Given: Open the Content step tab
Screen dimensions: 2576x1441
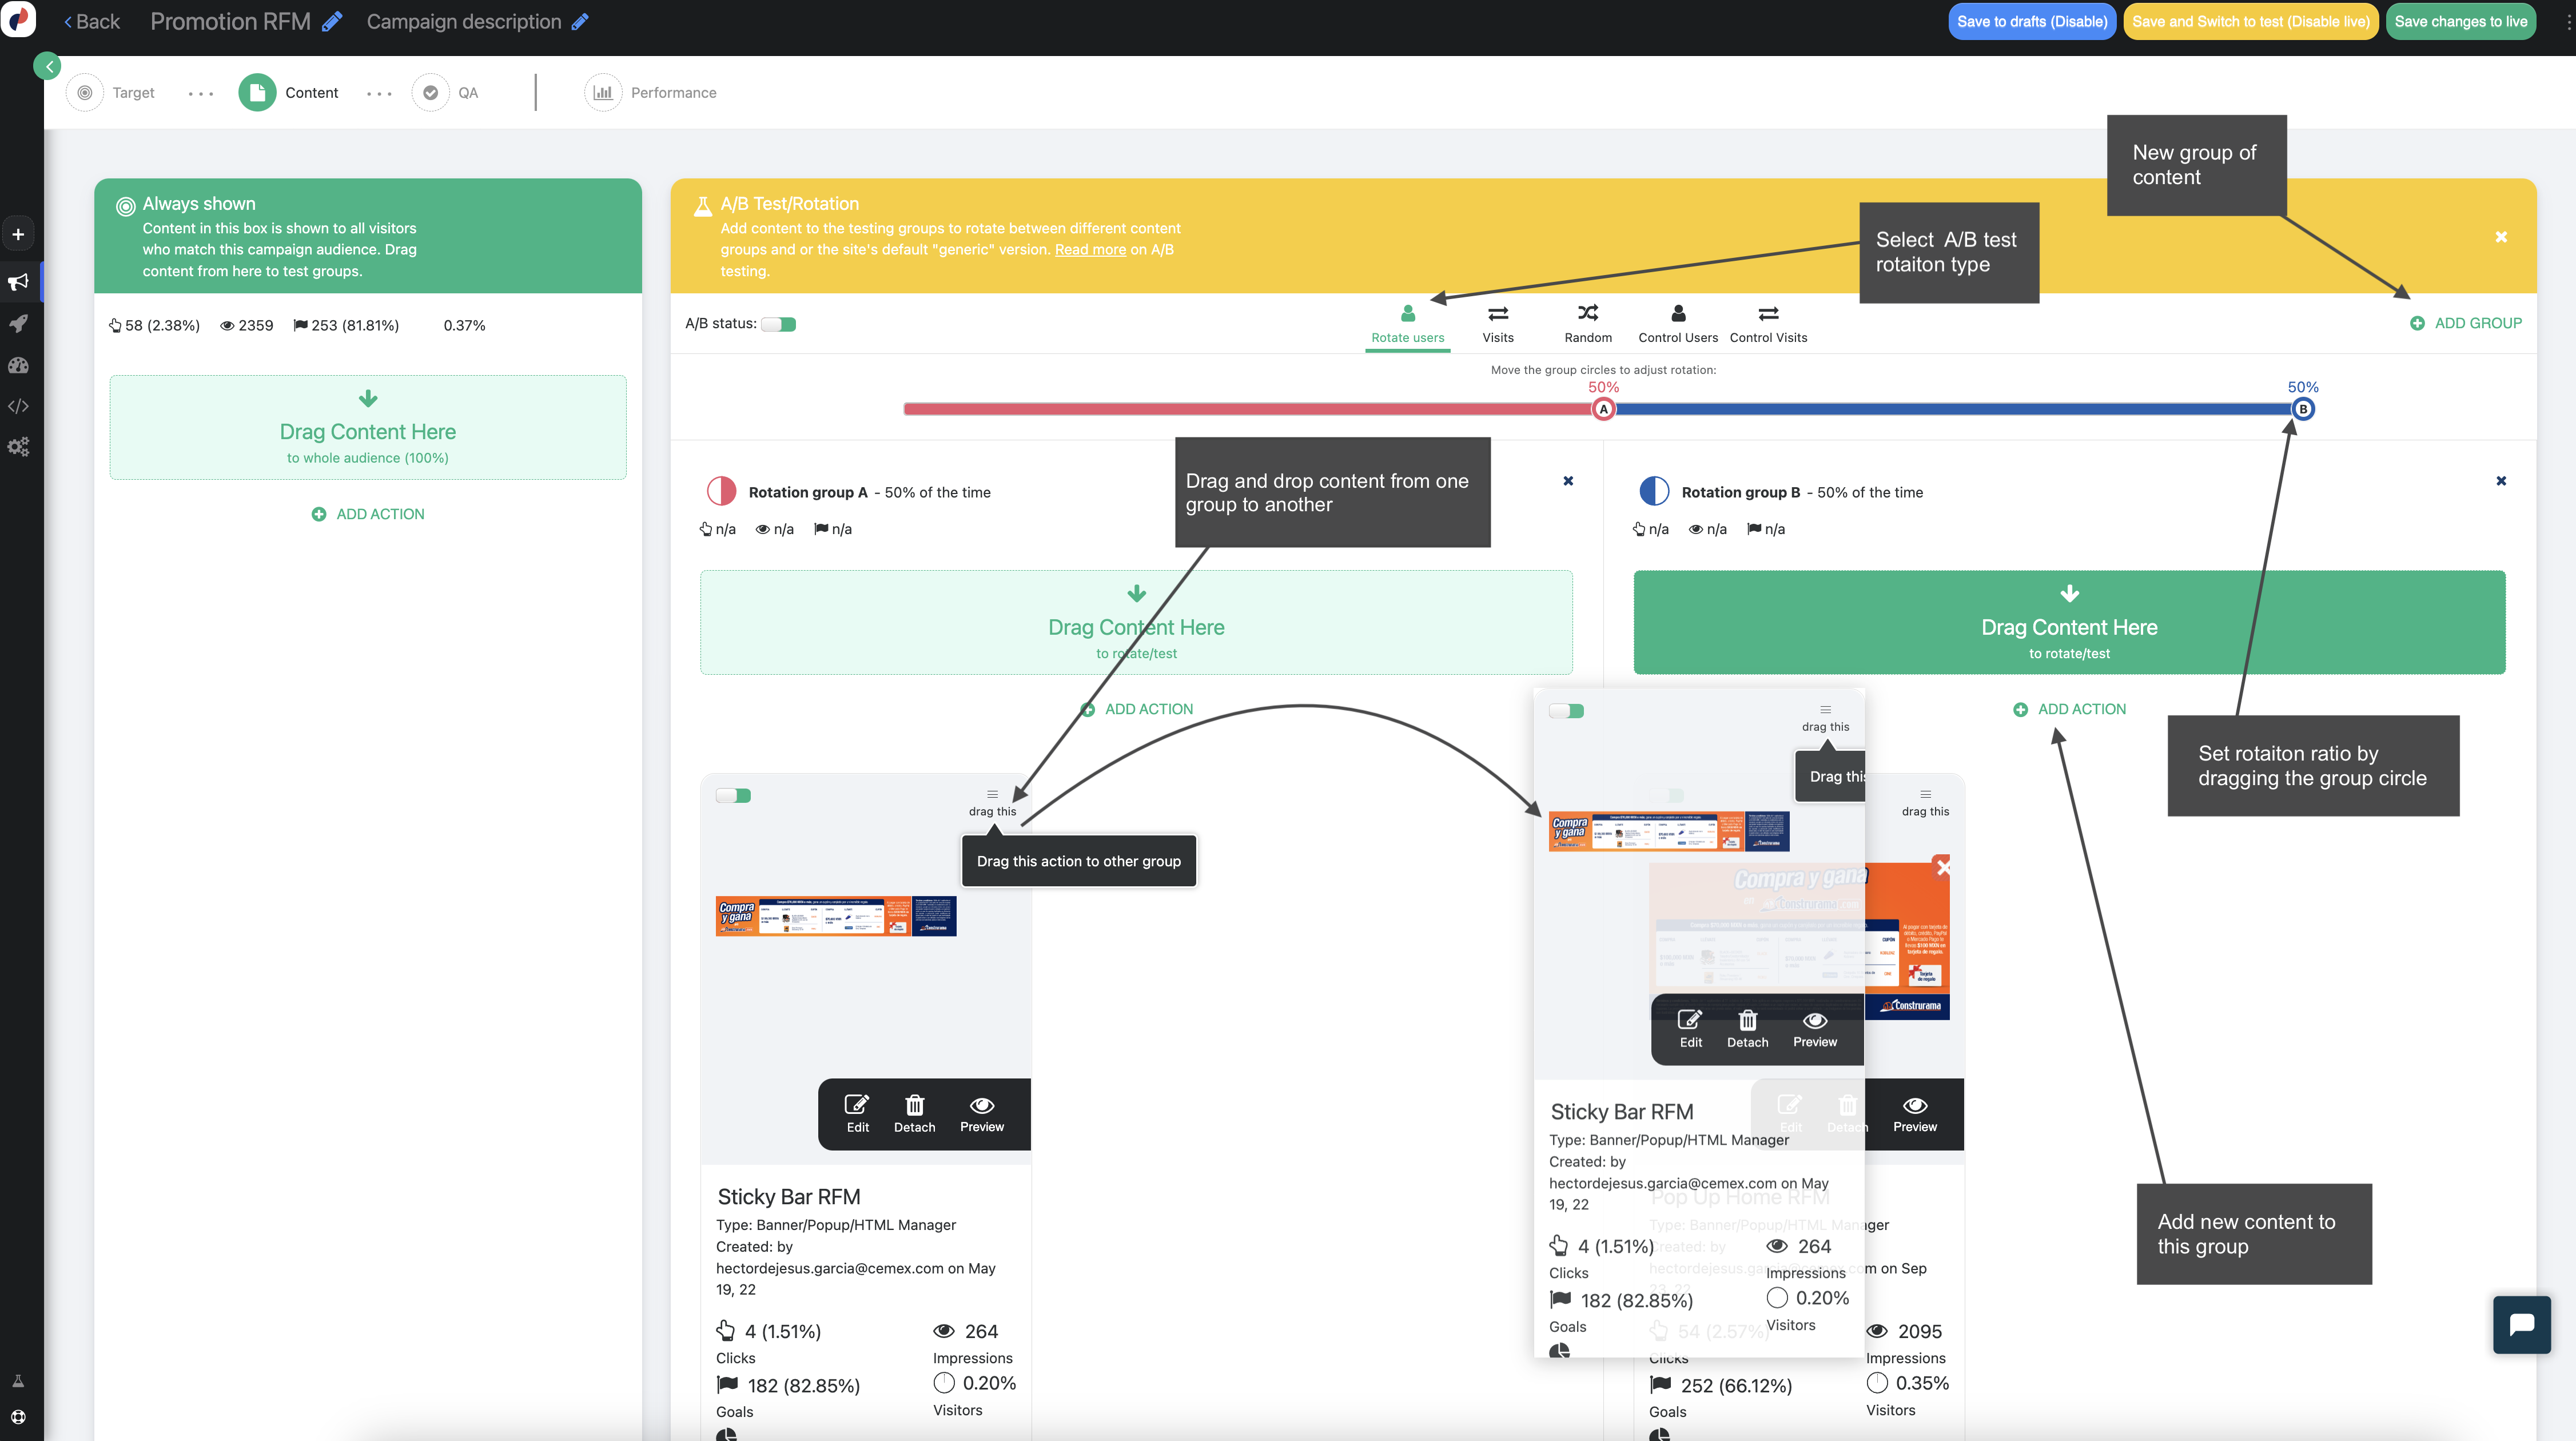Looking at the screenshot, I should (289, 92).
